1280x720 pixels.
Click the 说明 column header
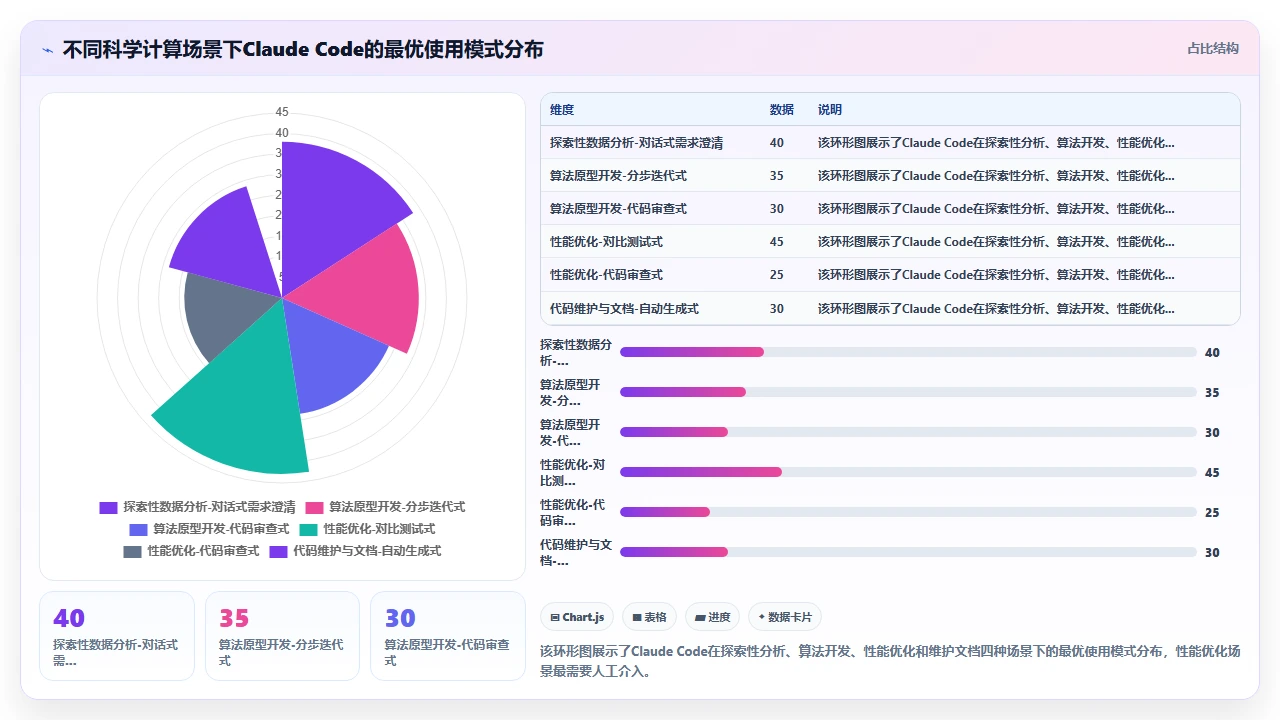click(x=830, y=110)
